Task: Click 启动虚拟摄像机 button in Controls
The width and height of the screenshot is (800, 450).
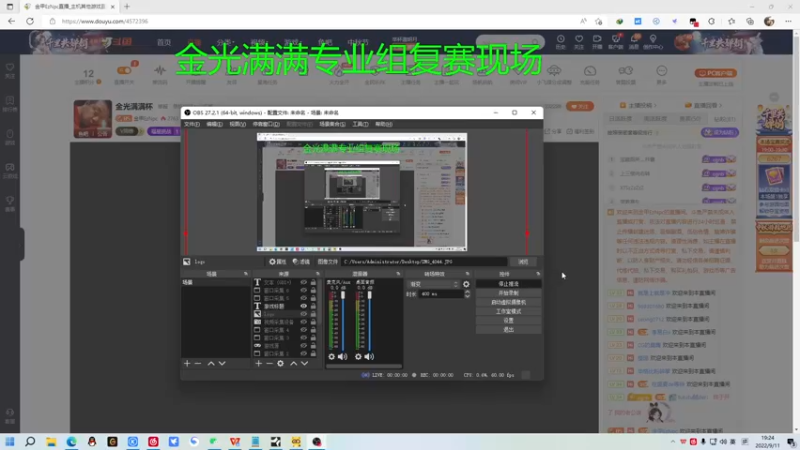Action: coord(508,302)
